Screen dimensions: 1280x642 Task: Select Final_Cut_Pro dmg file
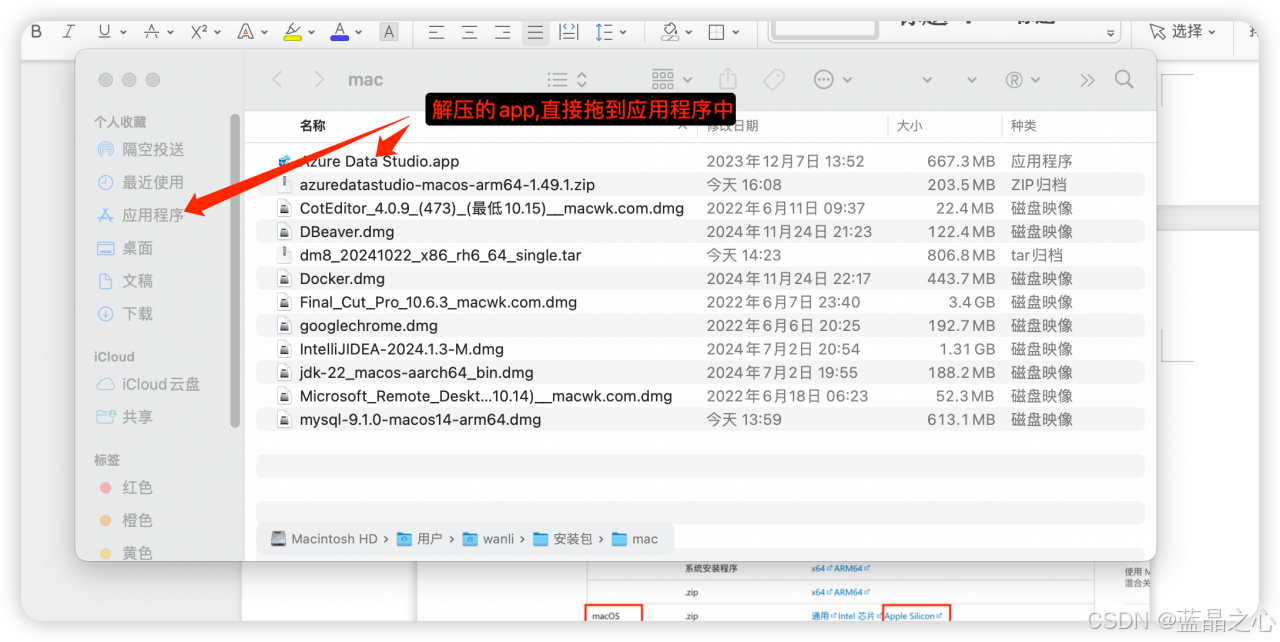click(700, 302)
